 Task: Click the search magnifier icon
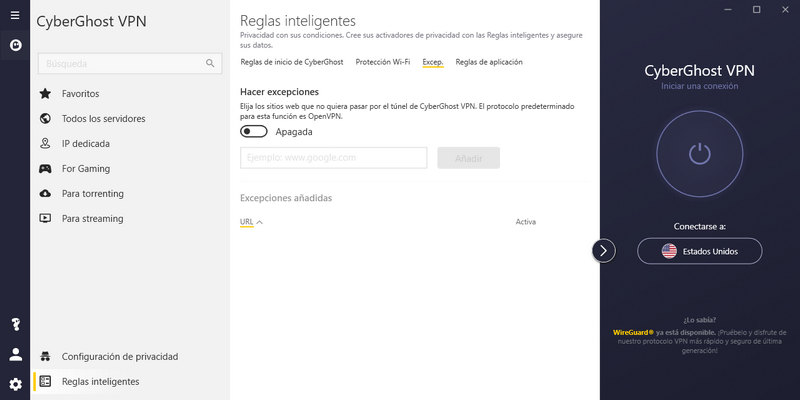210,64
